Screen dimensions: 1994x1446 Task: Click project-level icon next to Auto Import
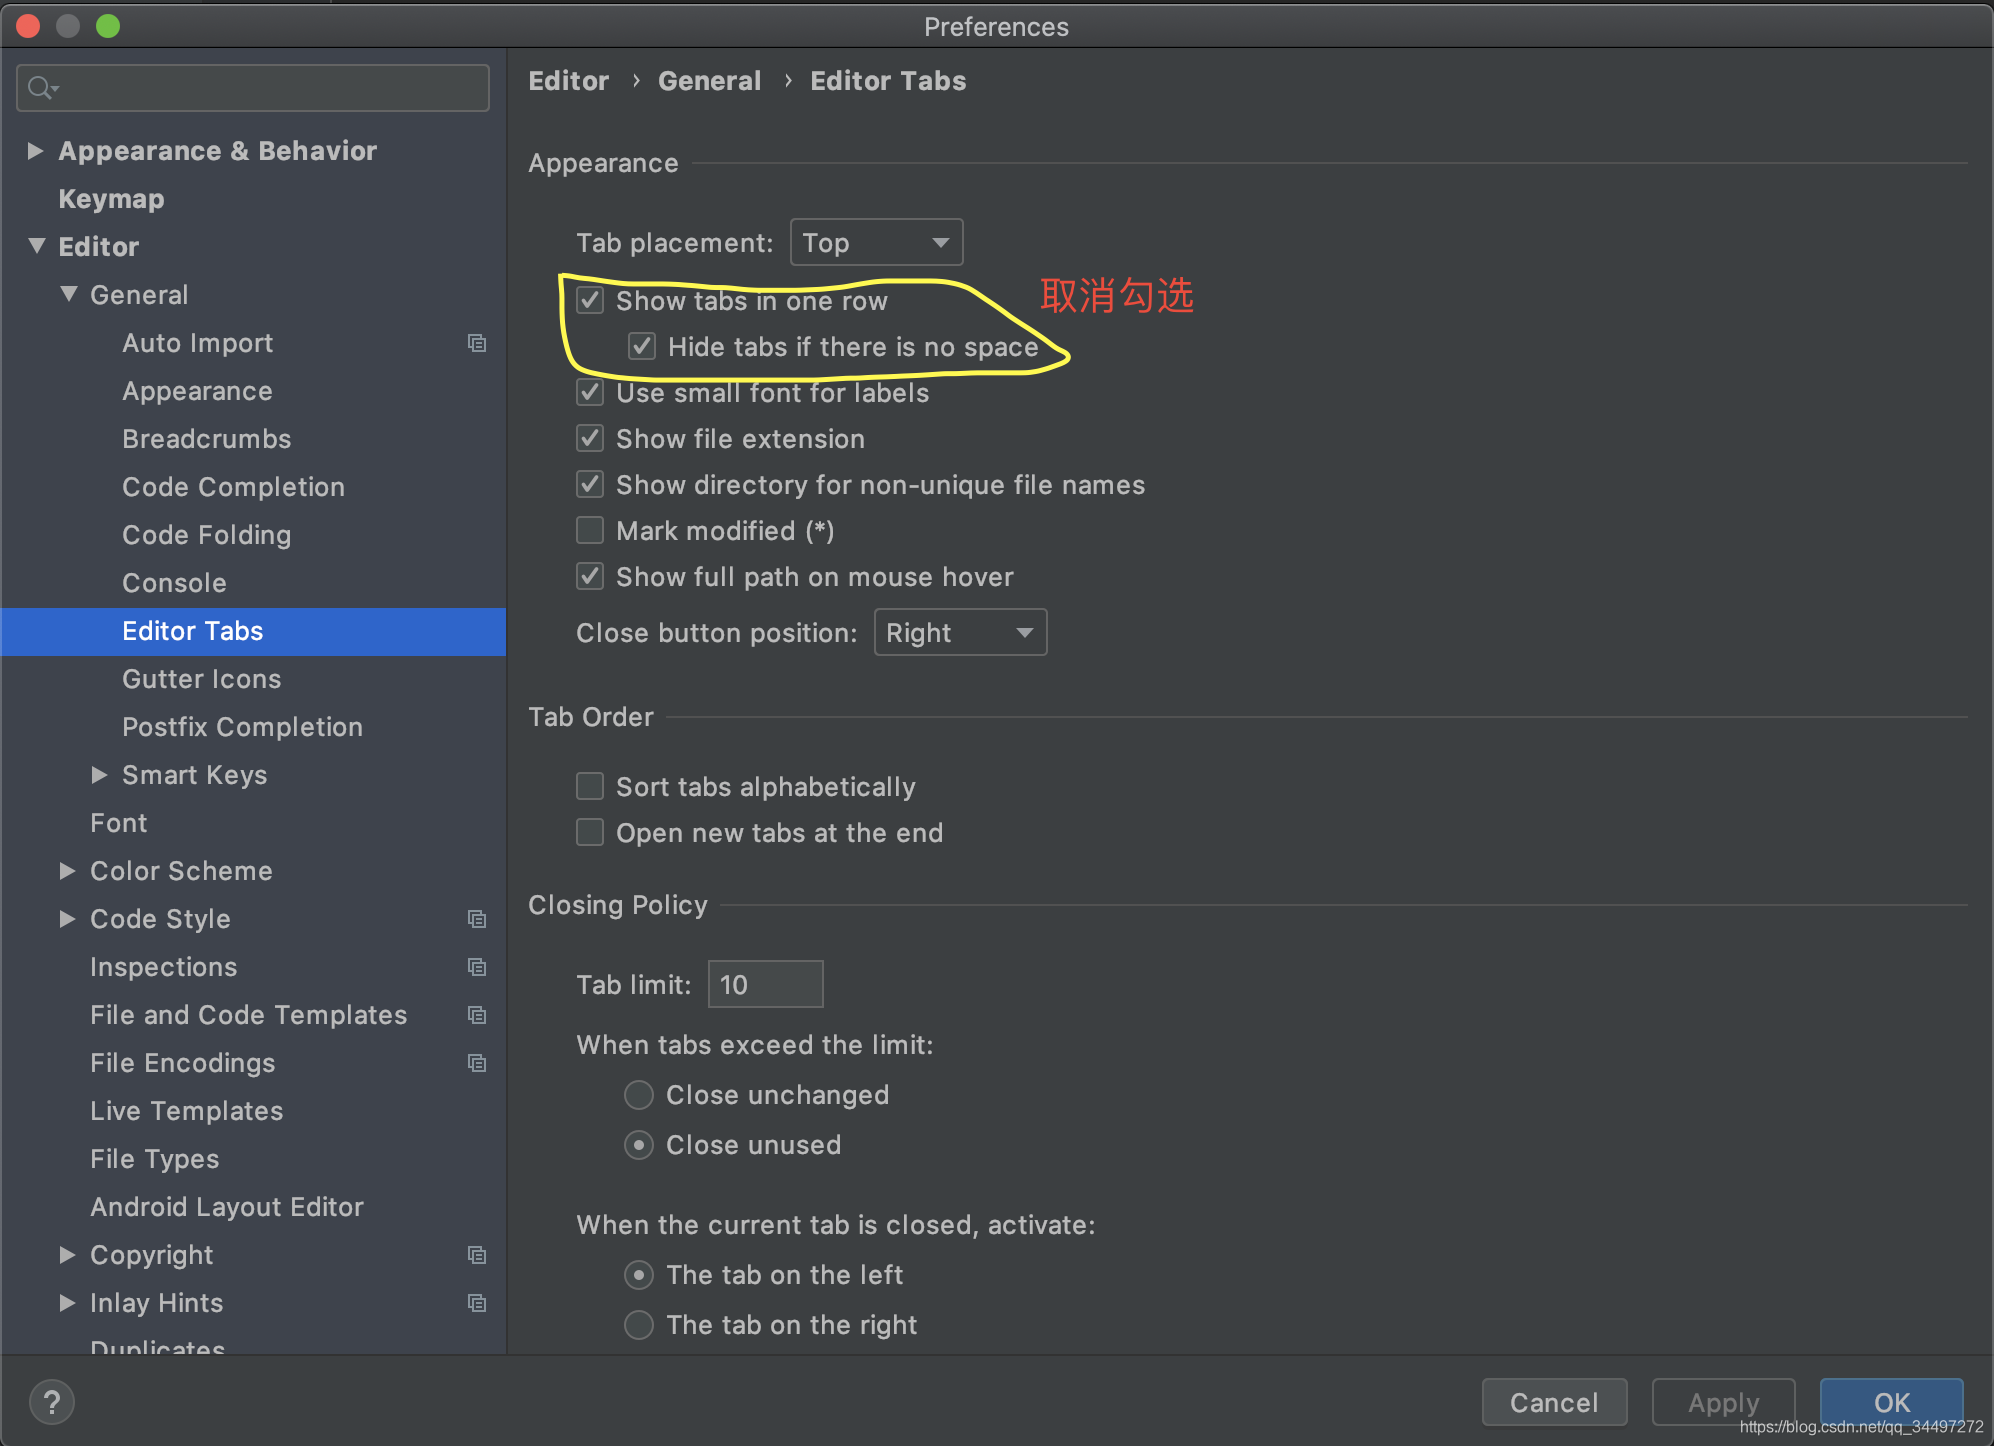pyautogui.click(x=477, y=343)
